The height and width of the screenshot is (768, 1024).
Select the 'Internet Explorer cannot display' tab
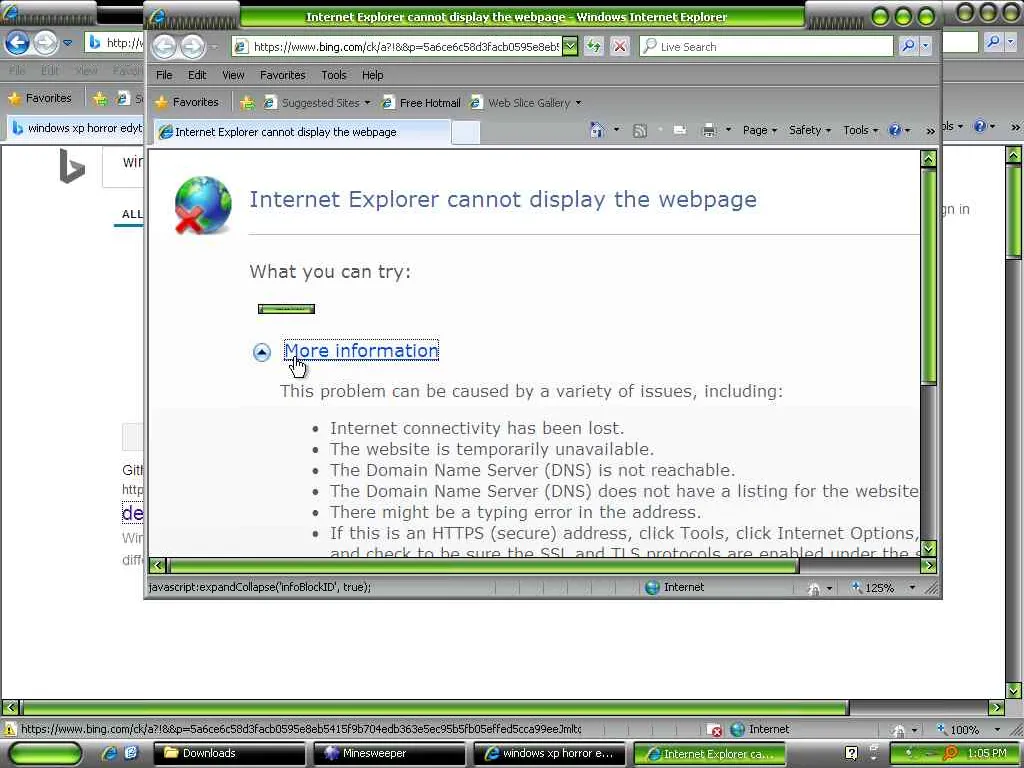(302, 132)
